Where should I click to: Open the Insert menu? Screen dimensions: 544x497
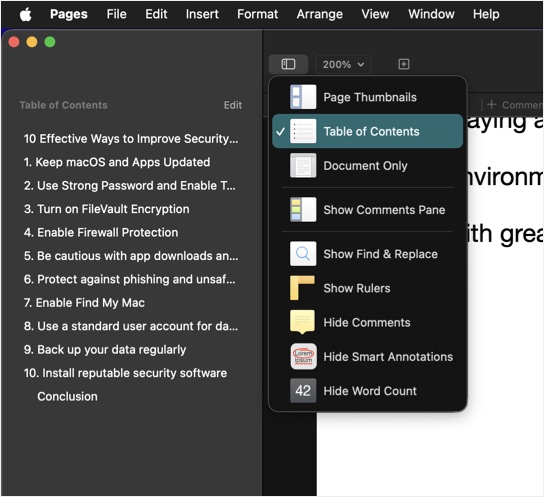[202, 14]
